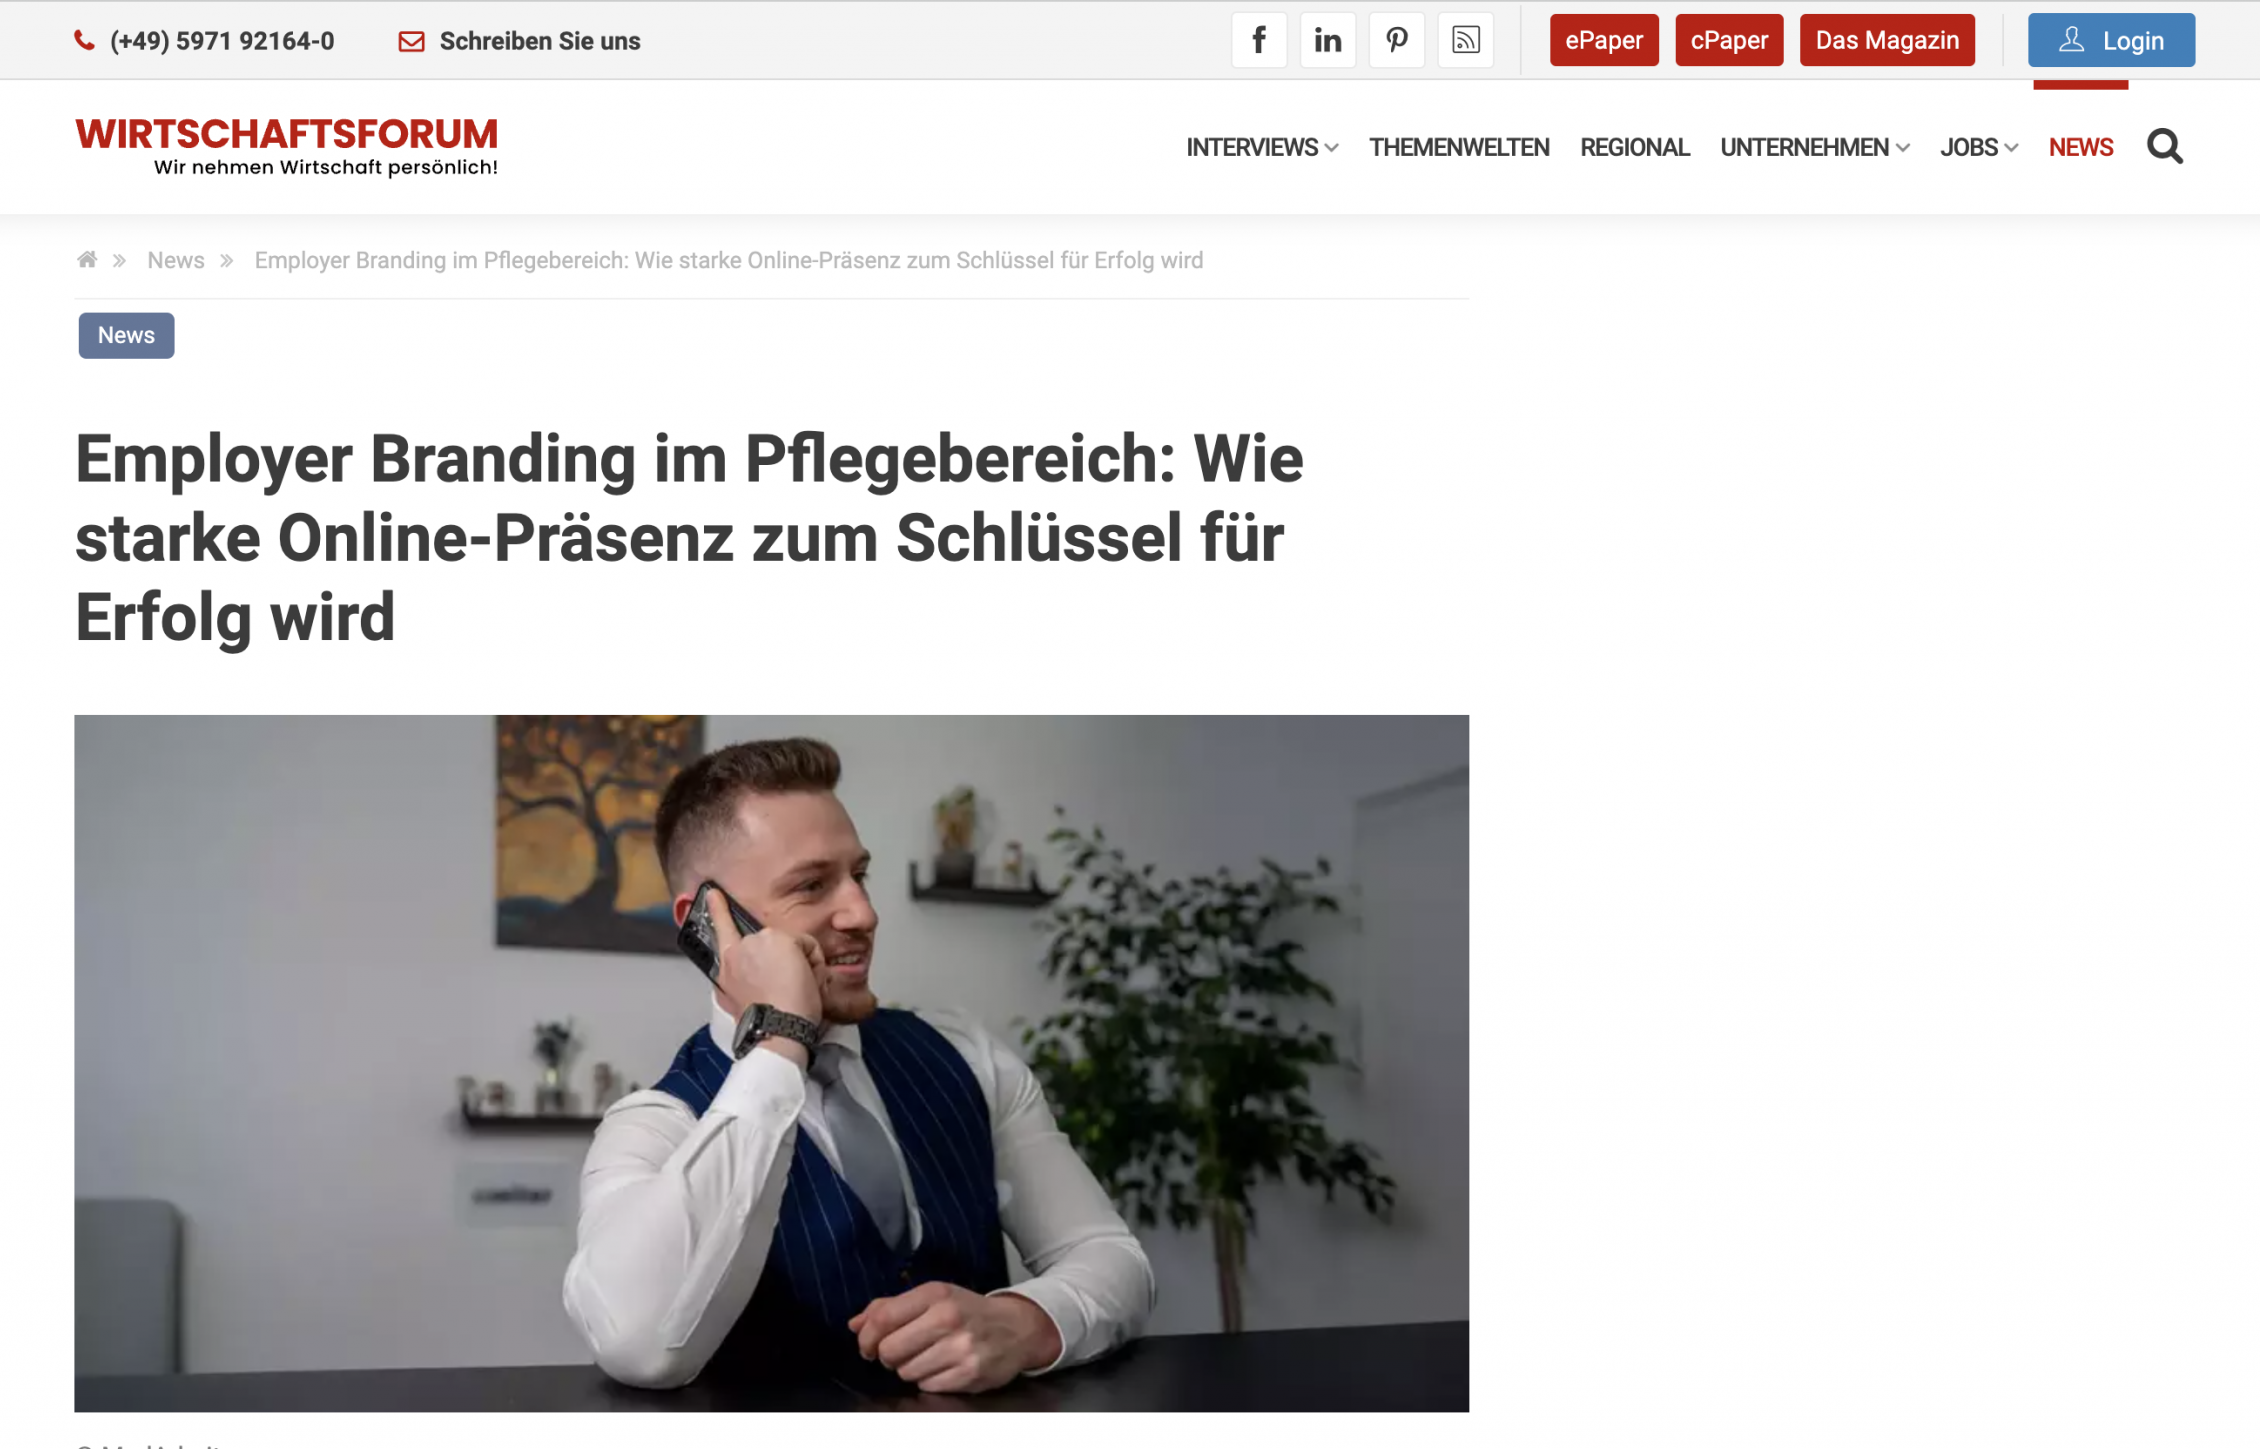Screen dimensions: 2260x1449
Task: Expand the Unternehmen dropdown menu
Action: [x=1815, y=147]
